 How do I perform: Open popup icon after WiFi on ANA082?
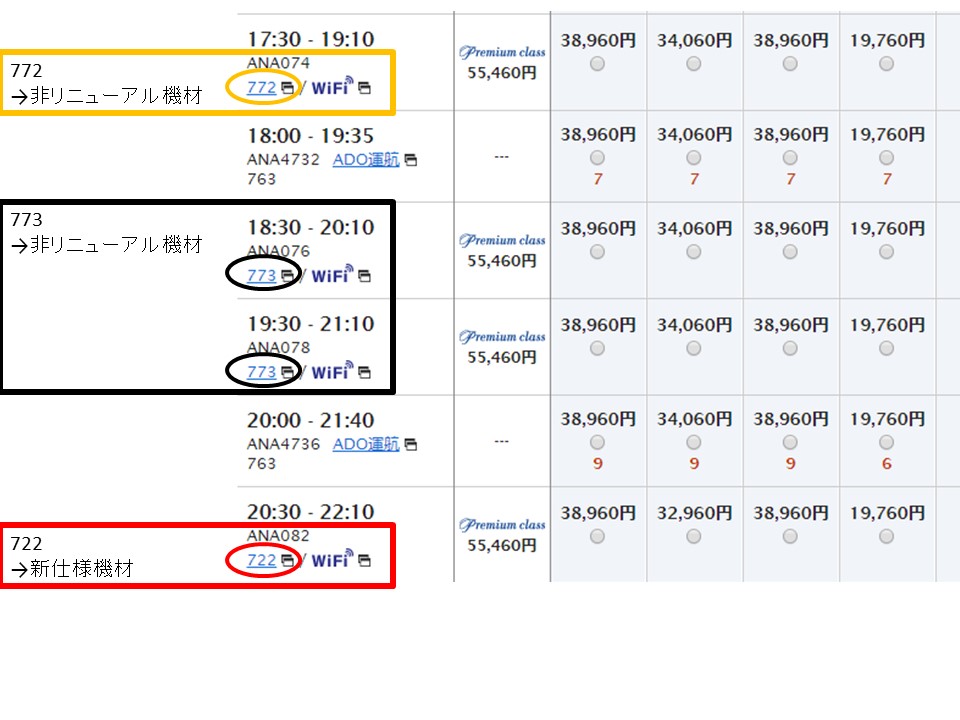tap(364, 560)
